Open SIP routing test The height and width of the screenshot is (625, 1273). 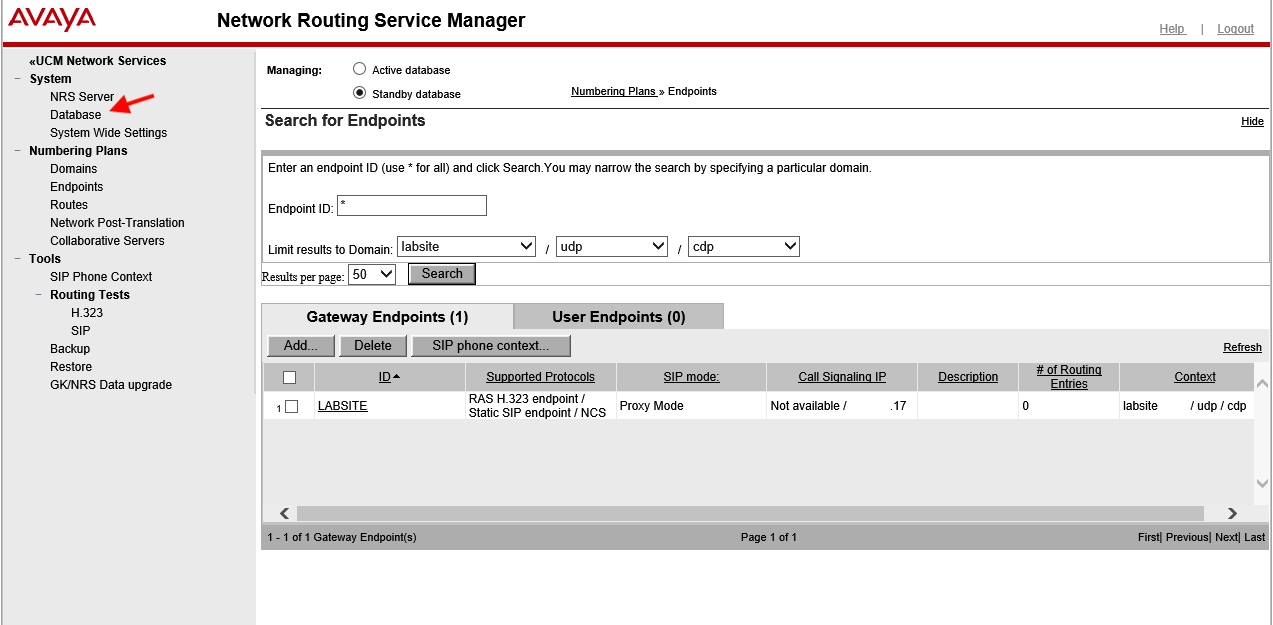81,331
